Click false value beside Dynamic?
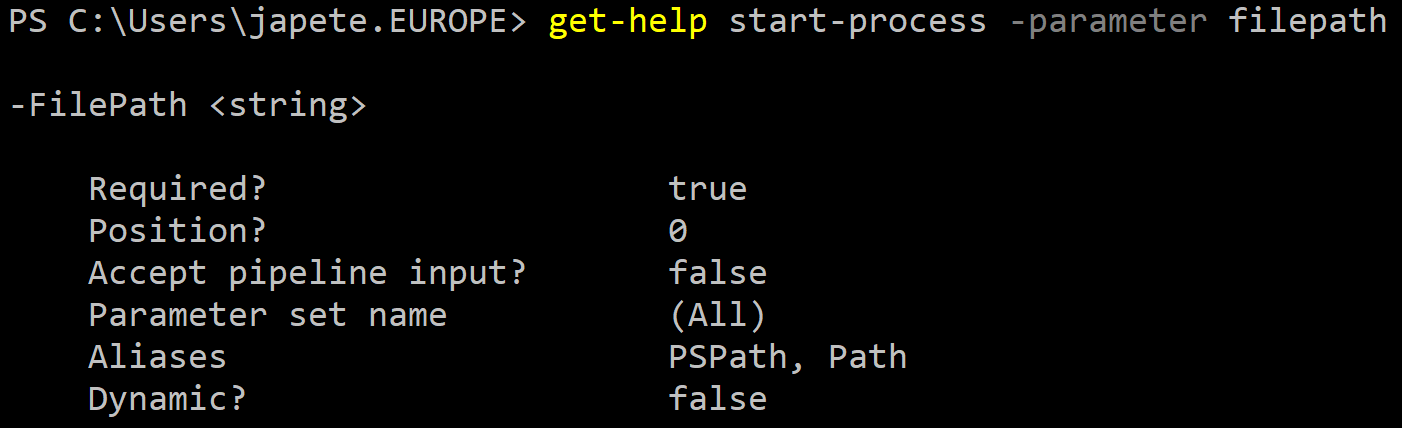Viewport: 1402px width, 428px height. 718,399
